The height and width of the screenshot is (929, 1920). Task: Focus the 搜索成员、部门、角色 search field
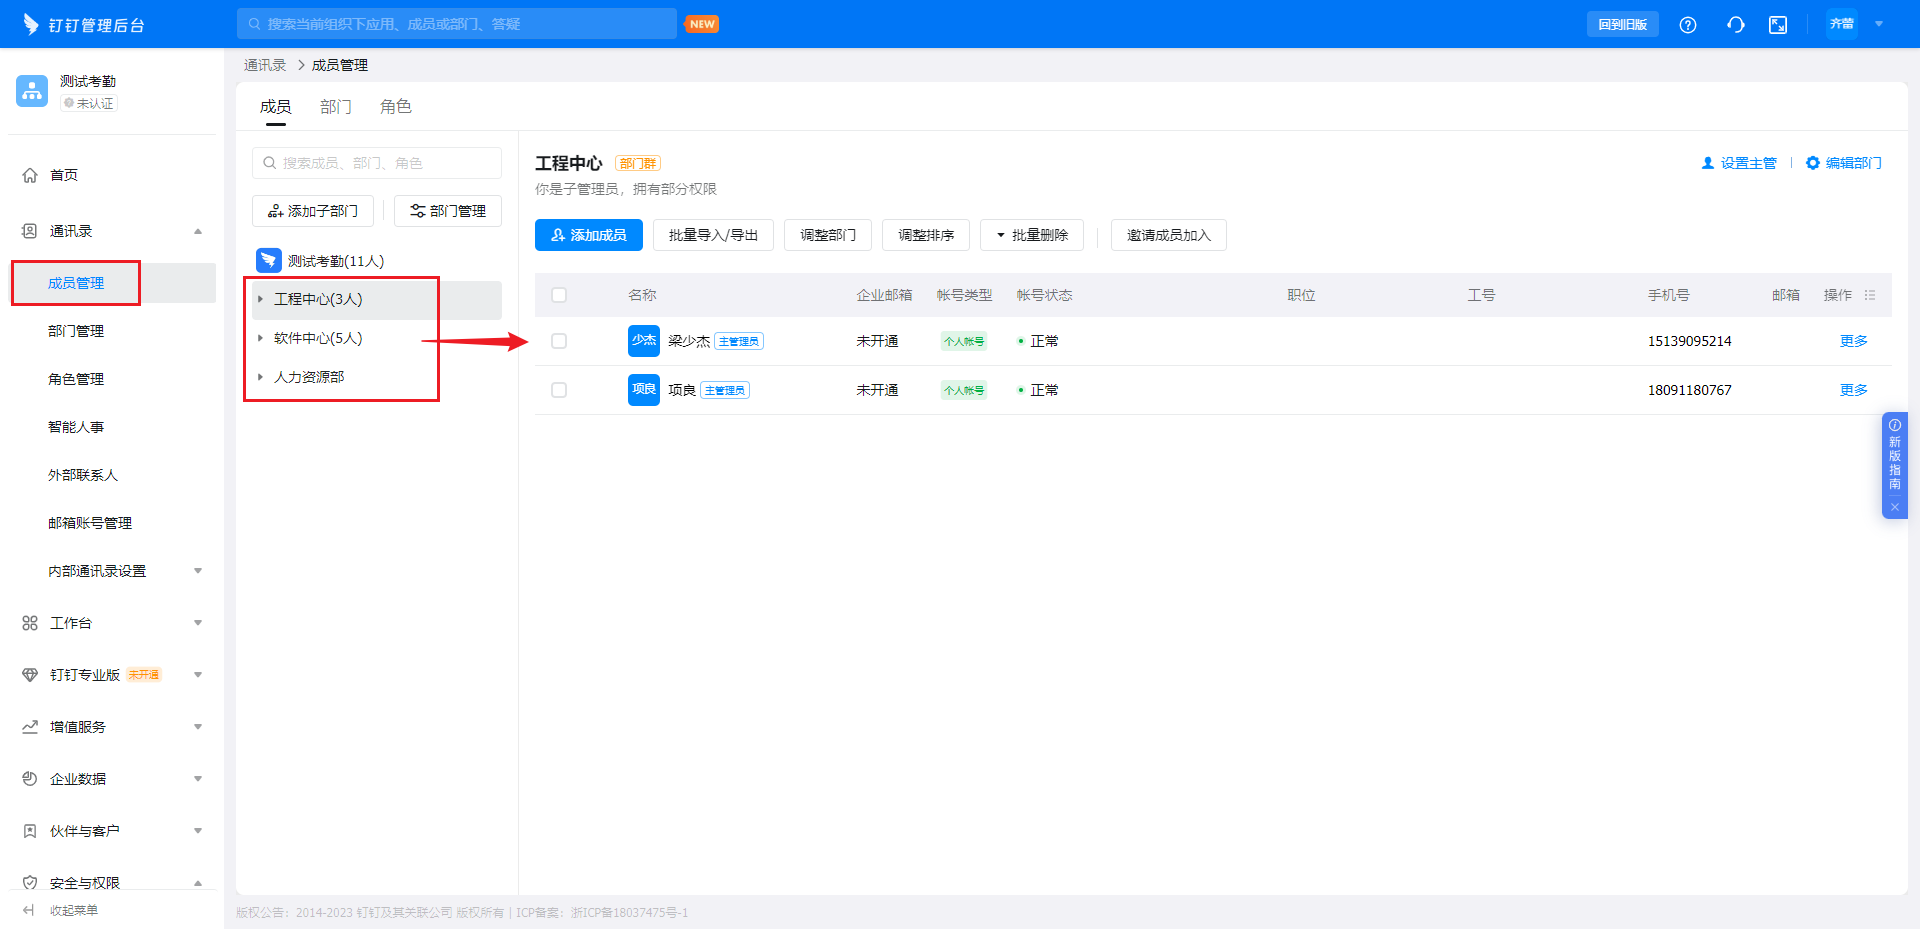click(377, 163)
